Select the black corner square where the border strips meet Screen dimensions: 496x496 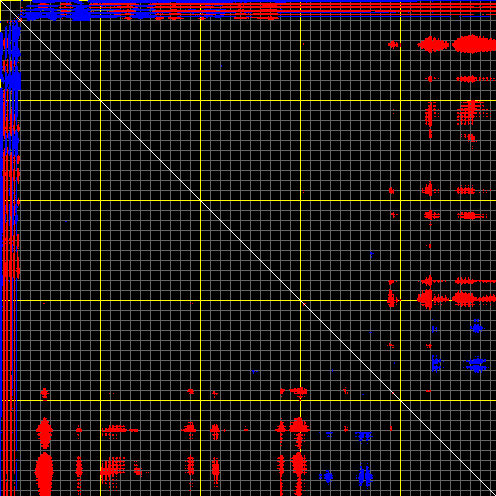[x=10, y=10]
